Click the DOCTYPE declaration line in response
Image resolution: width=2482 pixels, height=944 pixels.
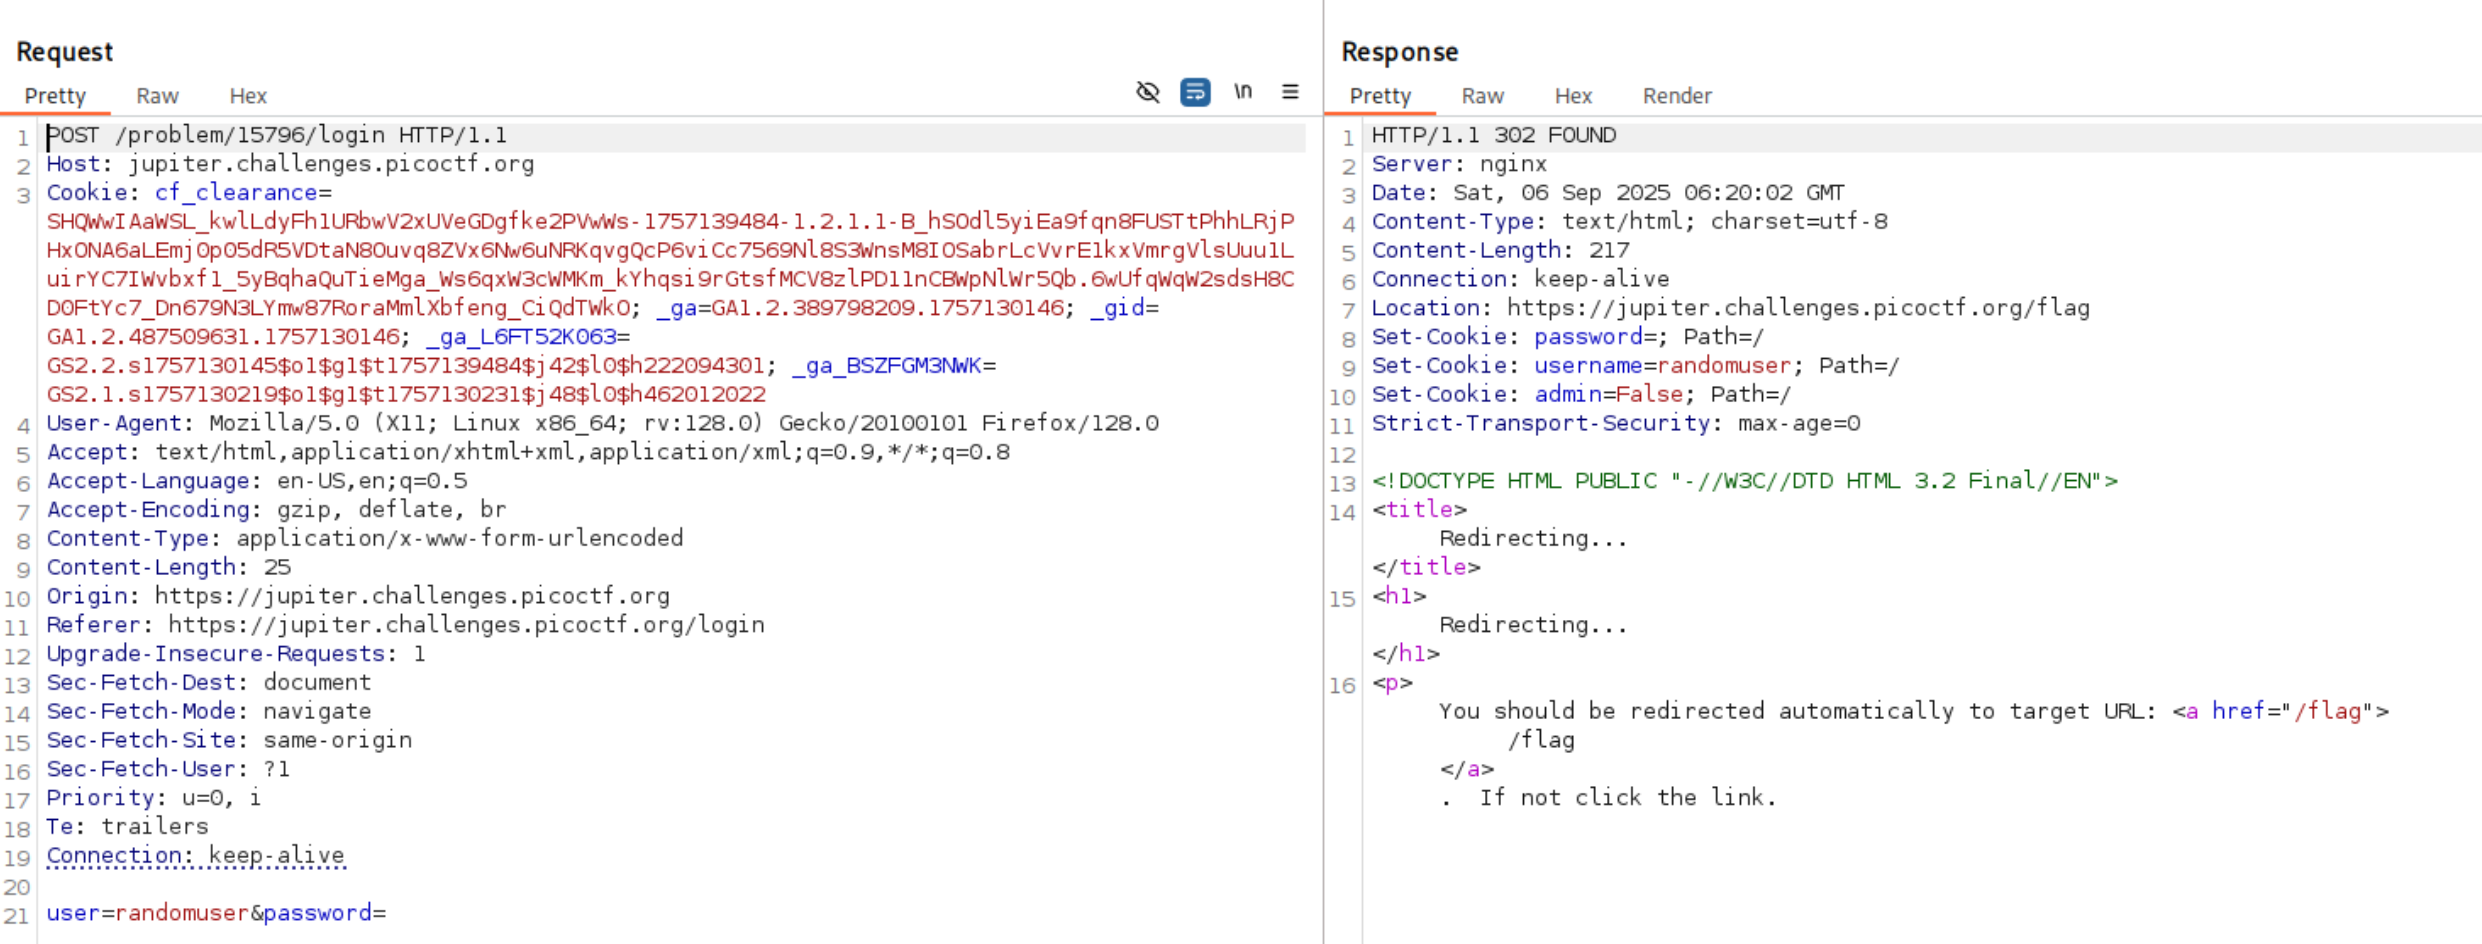(x=1744, y=481)
